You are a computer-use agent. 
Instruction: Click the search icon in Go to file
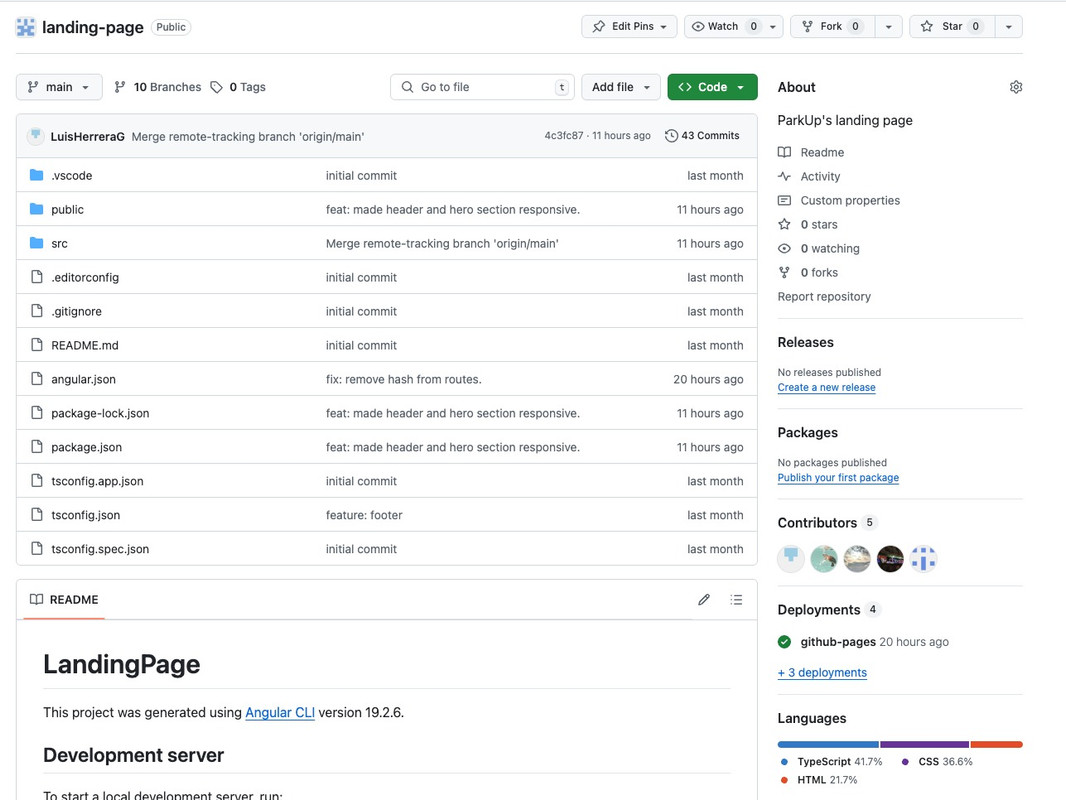pyautogui.click(x=407, y=87)
